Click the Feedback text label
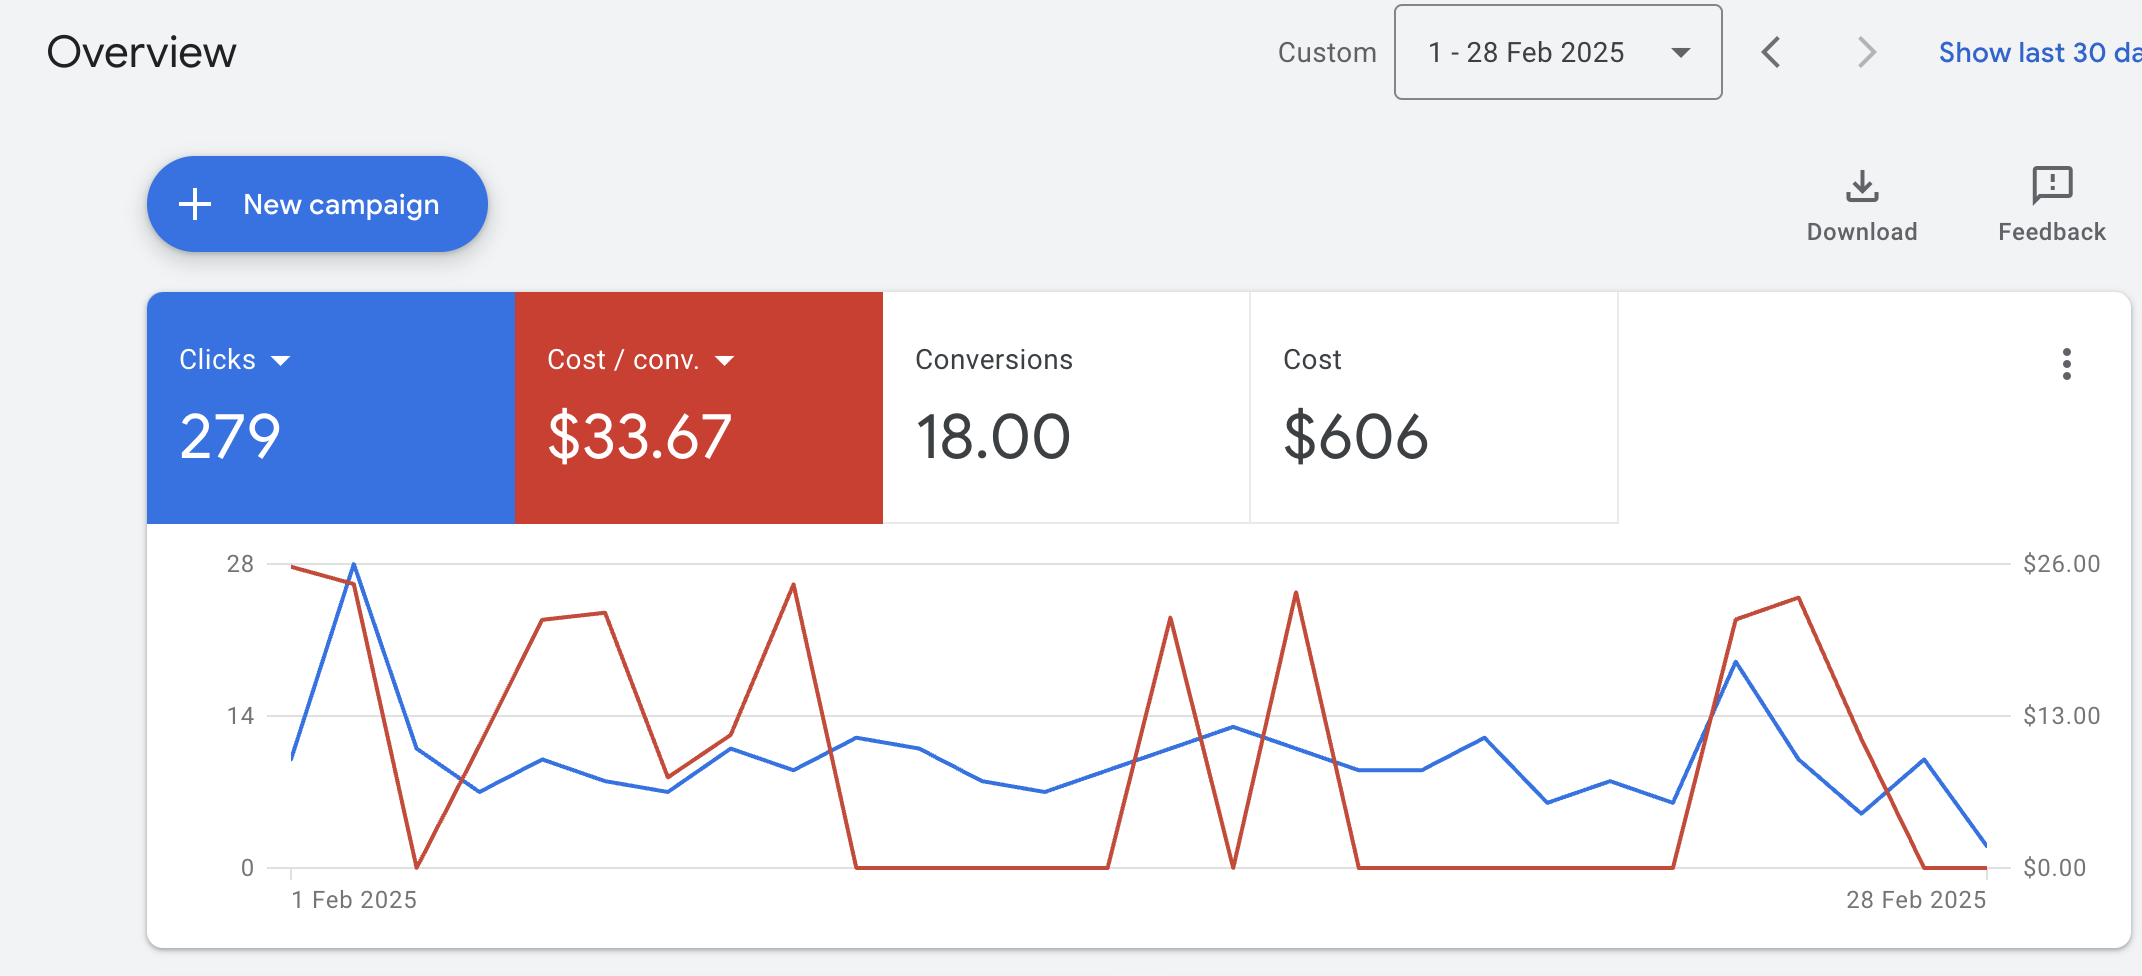Viewport: 2142px width, 976px height. click(2052, 232)
